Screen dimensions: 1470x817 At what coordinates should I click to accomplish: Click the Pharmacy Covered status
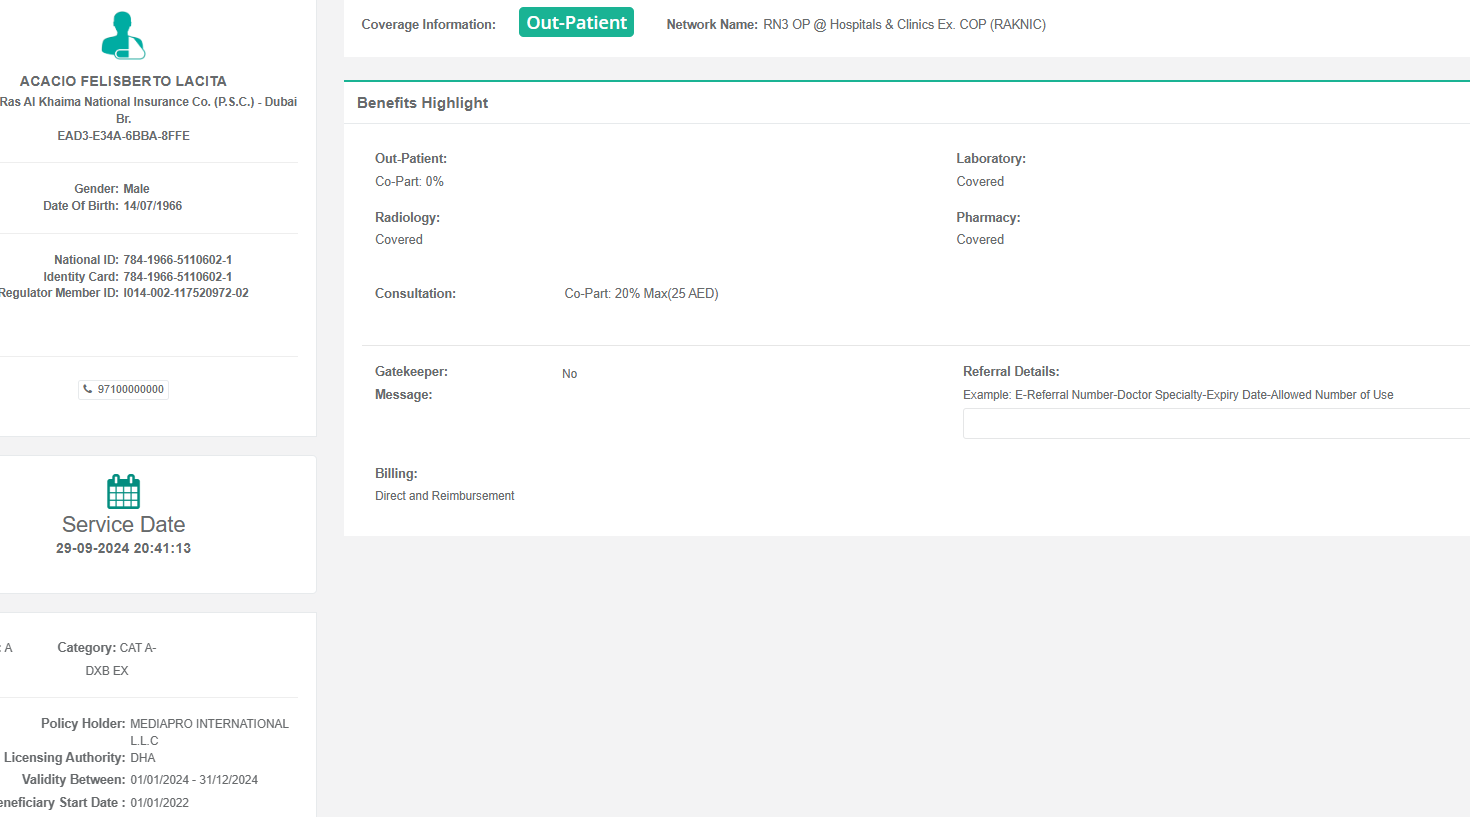(979, 240)
